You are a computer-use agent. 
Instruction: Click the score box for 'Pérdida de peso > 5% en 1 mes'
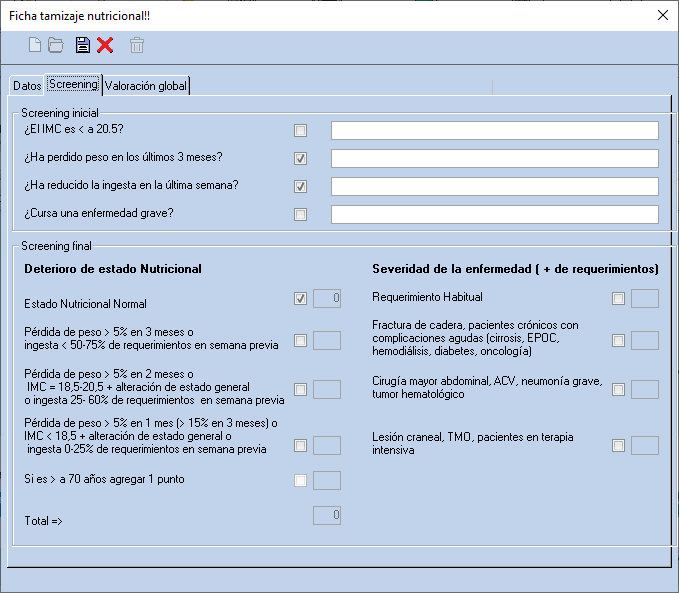click(x=327, y=445)
